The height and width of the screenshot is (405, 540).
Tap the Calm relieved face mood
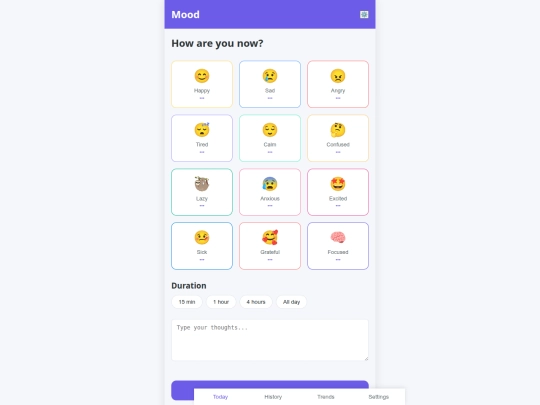point(270,138)
